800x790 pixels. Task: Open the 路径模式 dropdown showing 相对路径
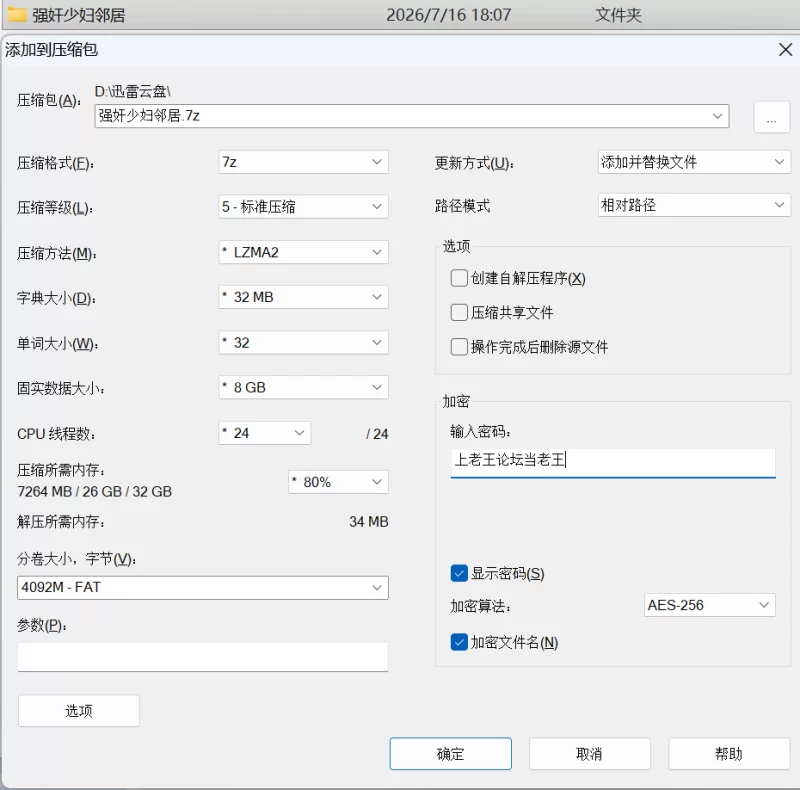(694, 205)
